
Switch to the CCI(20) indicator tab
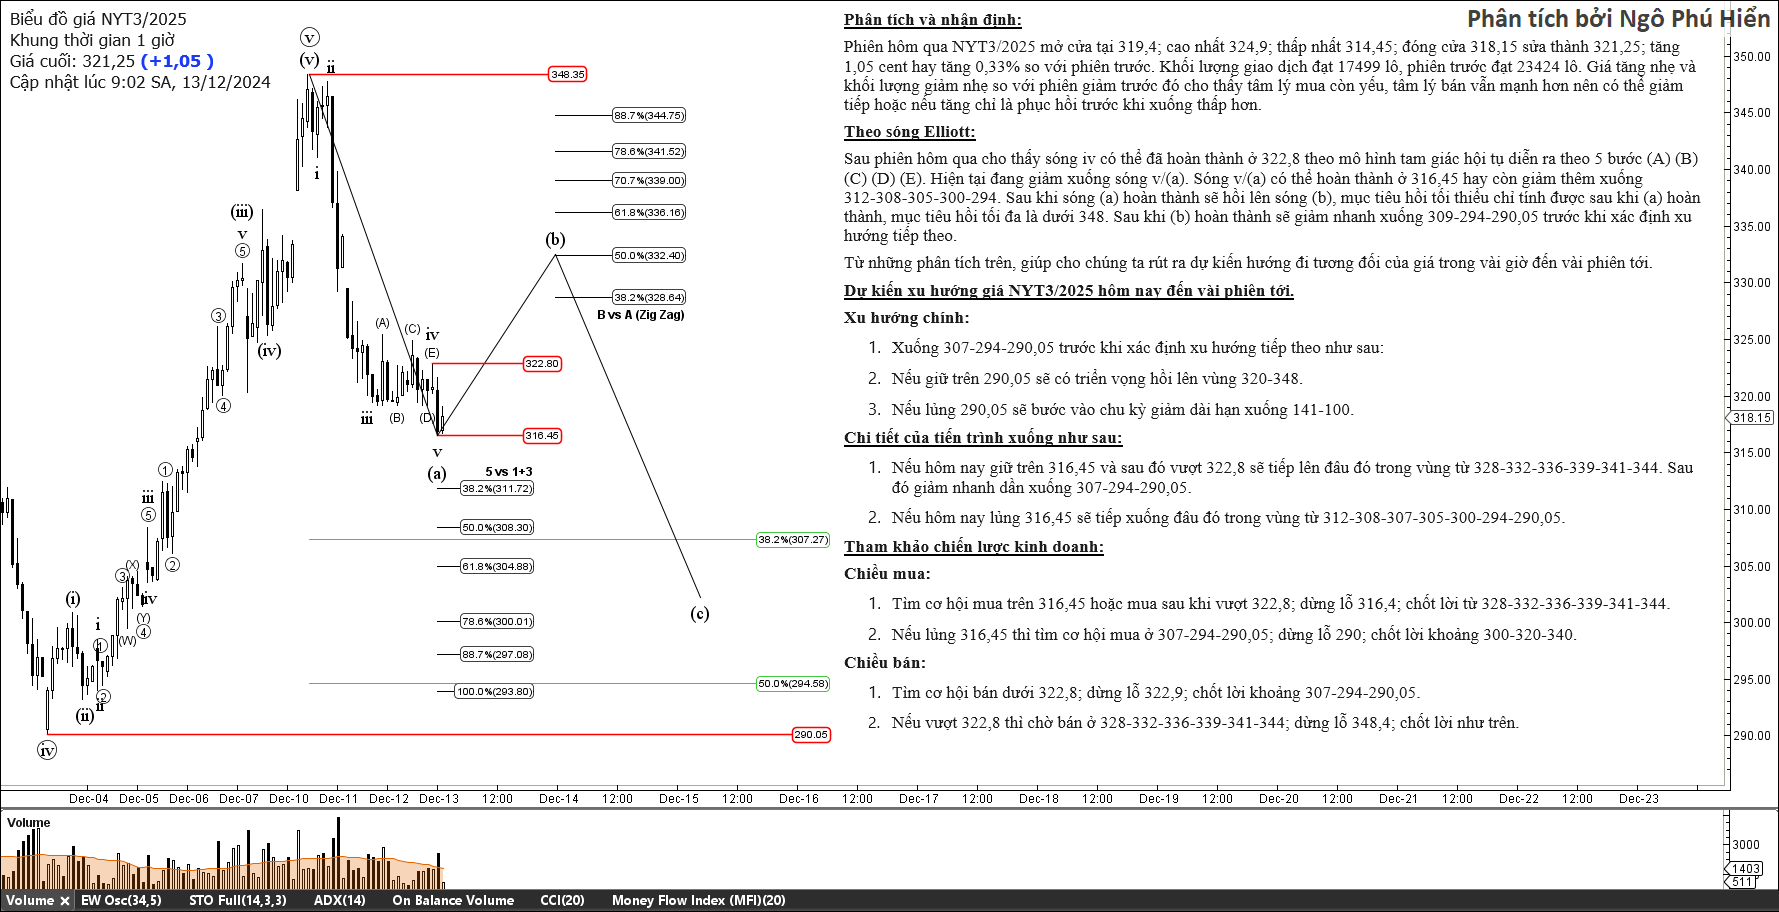(x=562, y=901)
